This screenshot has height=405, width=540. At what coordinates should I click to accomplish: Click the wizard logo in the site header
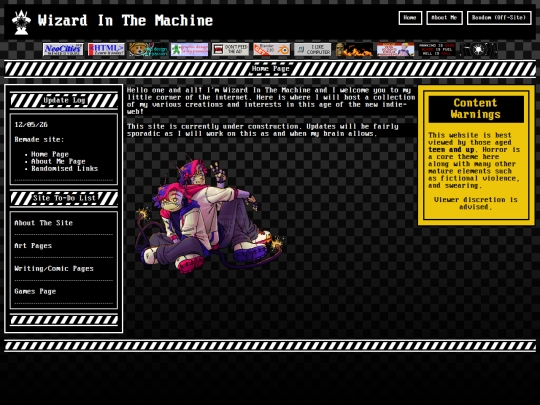[x=21, y=22]
